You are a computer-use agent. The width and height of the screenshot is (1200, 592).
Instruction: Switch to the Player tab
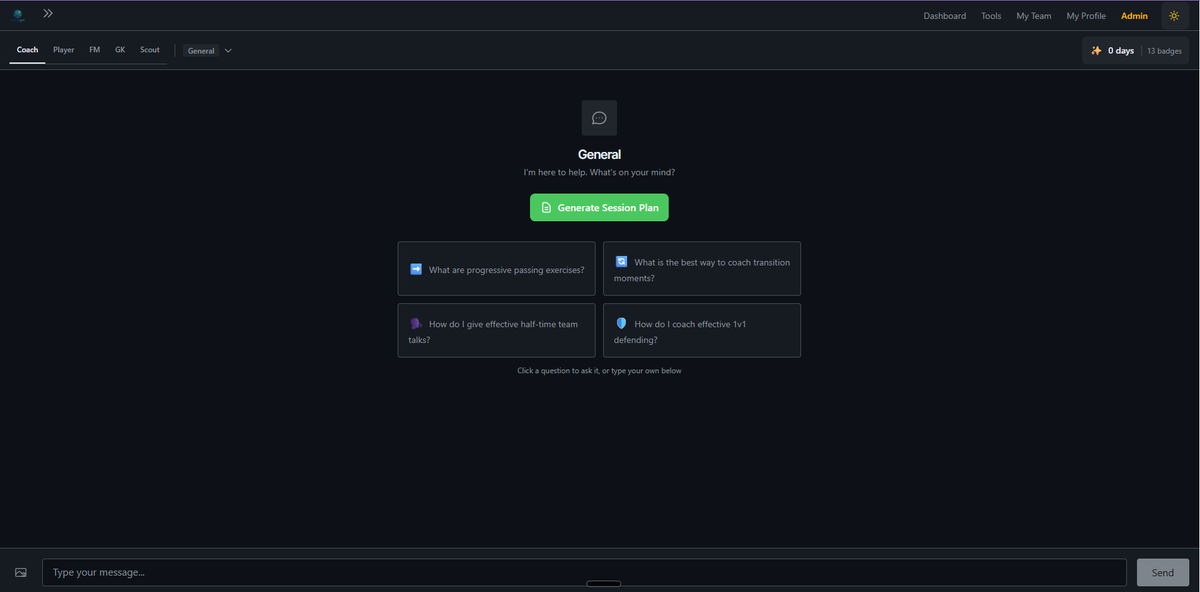coord(64,50)
